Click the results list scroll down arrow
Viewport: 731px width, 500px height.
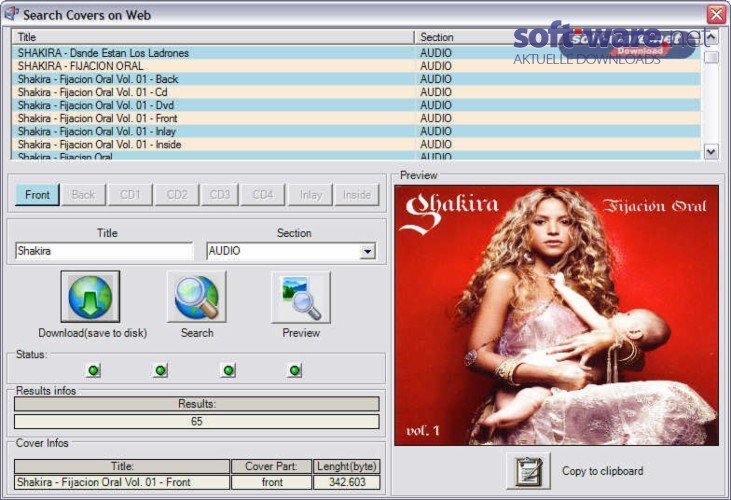[710, 151]
